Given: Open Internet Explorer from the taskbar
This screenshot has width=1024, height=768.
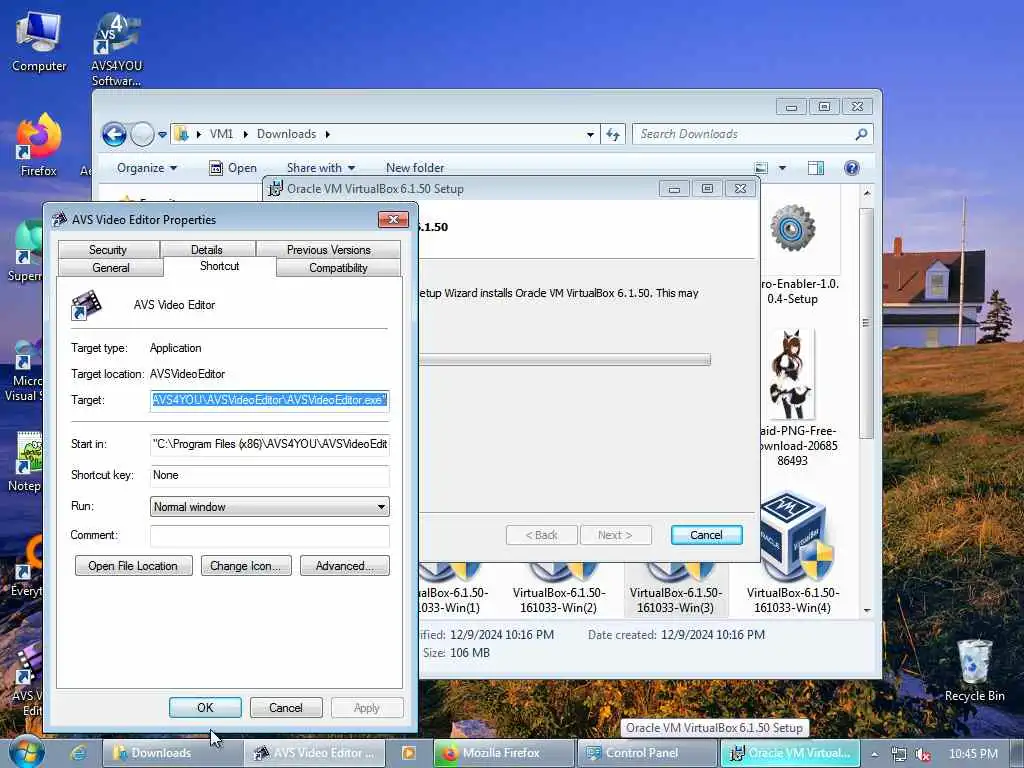Looking at the screenshot, I should point(78,753).
